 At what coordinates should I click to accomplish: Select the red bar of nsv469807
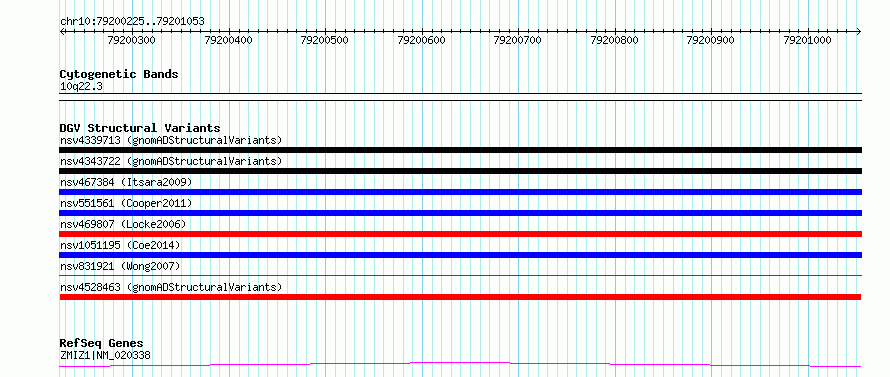(x=460, y=234)
